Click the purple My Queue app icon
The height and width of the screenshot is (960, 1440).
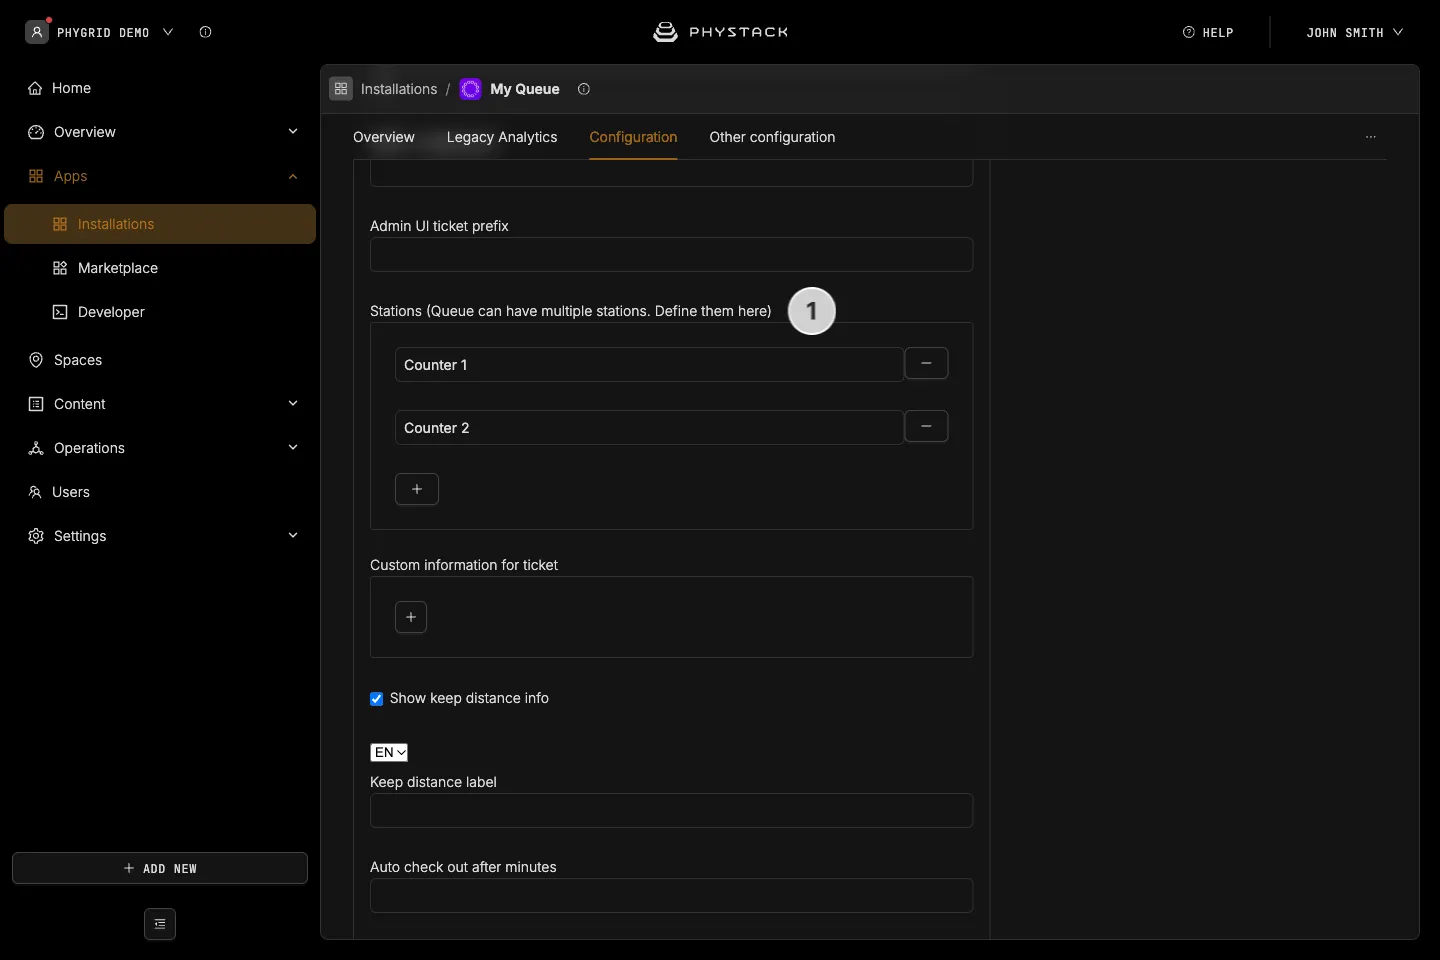470,89
